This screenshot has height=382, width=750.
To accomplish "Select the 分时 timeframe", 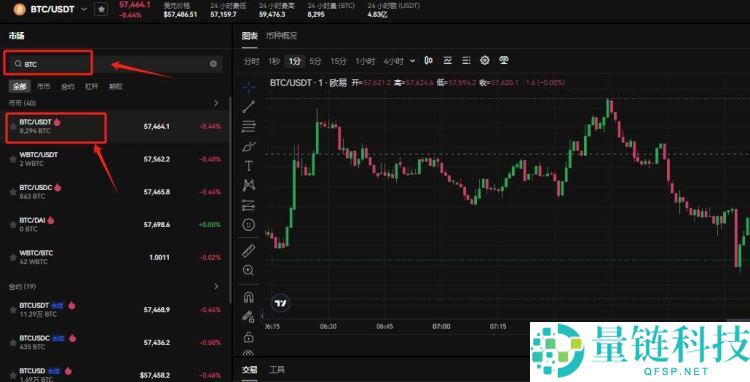I will [x=252, y=61].
